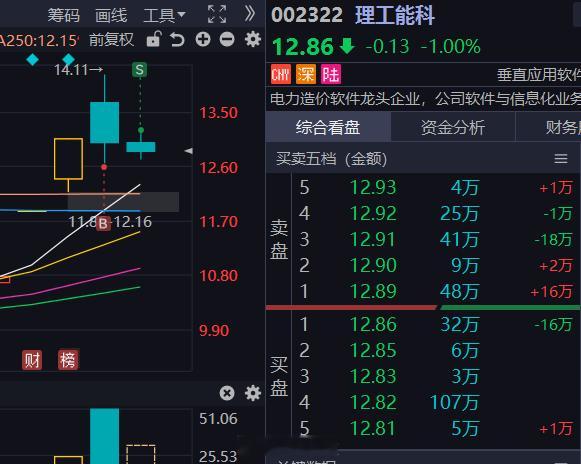581x464 pixels.
Task: Click the hollow yellow candlestick
Action: click(x=68, y=159)
